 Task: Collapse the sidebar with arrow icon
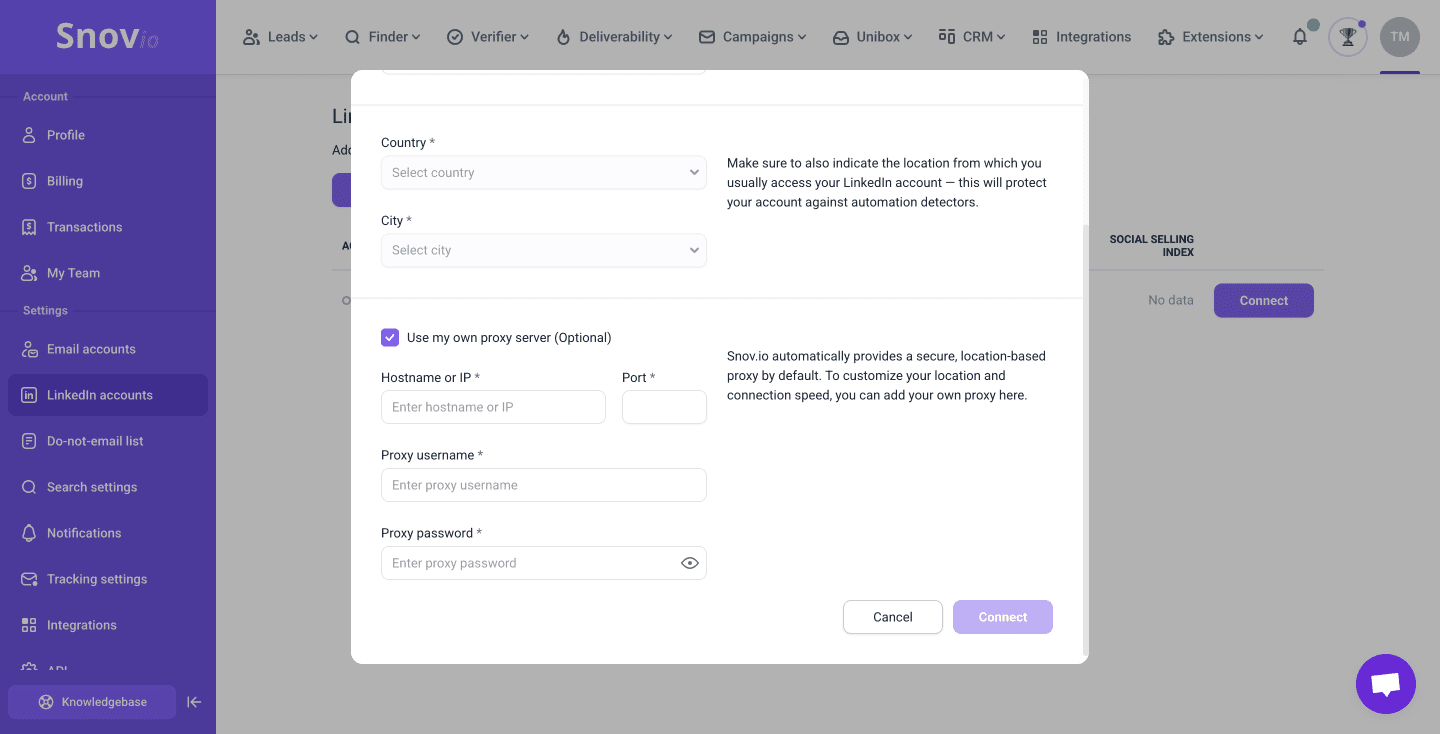point(195,702)
